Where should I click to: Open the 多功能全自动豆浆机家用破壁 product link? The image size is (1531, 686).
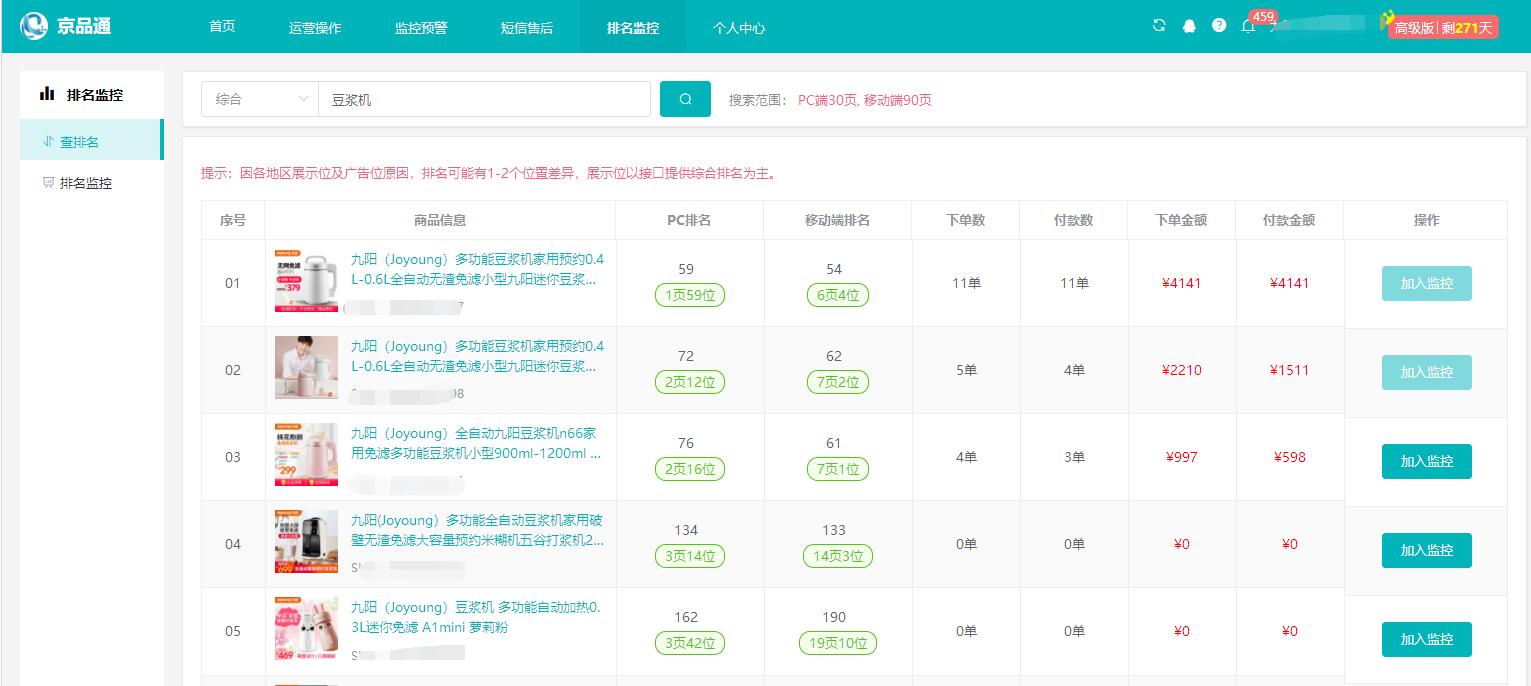477,530
